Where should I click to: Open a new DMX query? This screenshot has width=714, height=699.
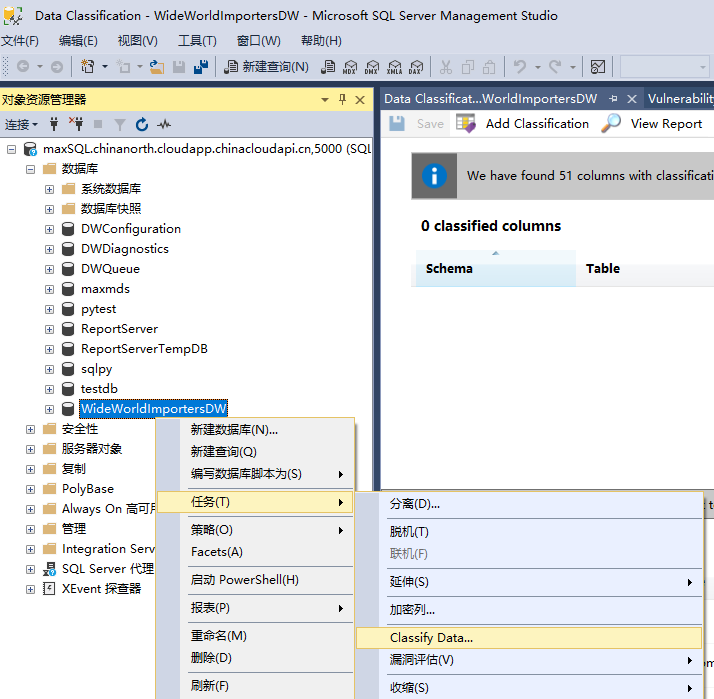pyautogui.click(x=372, y=67)
